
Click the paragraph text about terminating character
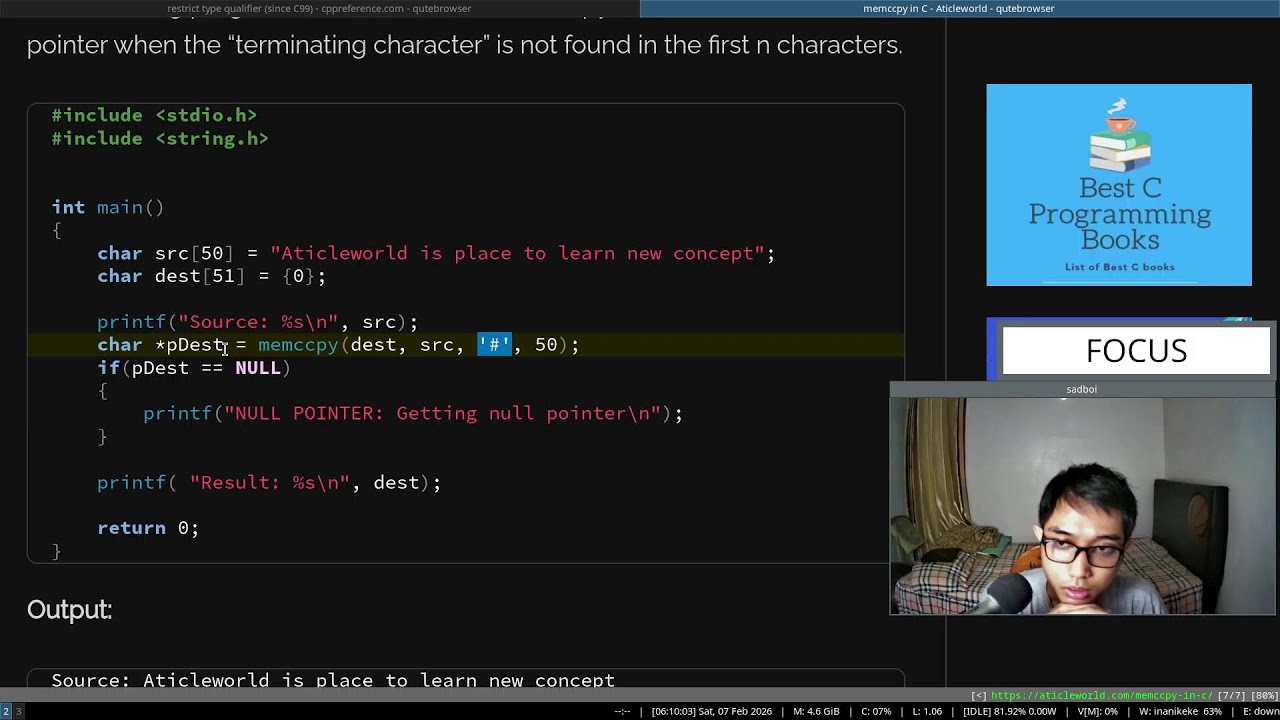click(x=464, y=45)
